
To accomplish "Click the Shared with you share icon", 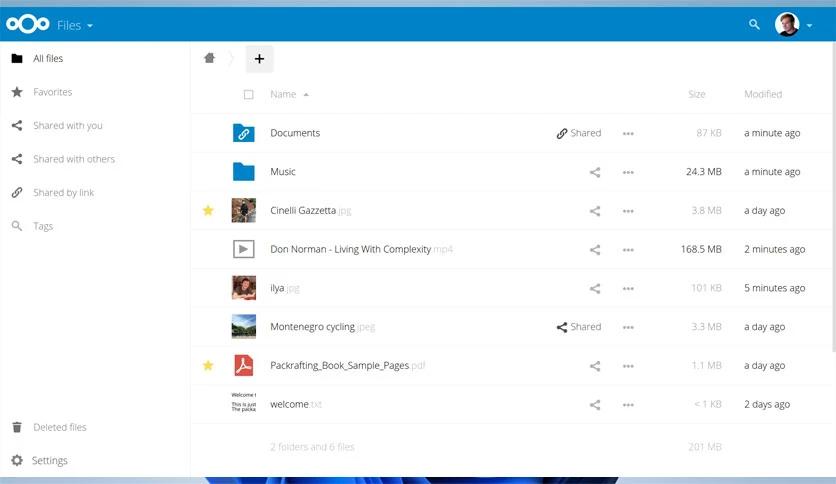I will (17, 125).
